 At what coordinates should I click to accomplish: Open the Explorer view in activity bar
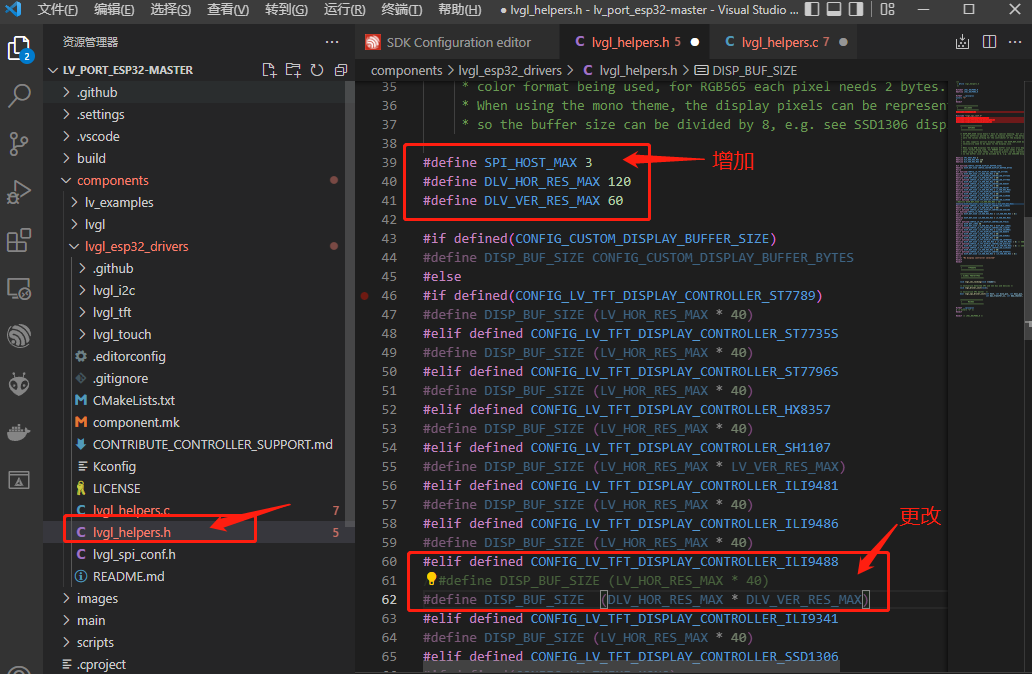[19, 49]
